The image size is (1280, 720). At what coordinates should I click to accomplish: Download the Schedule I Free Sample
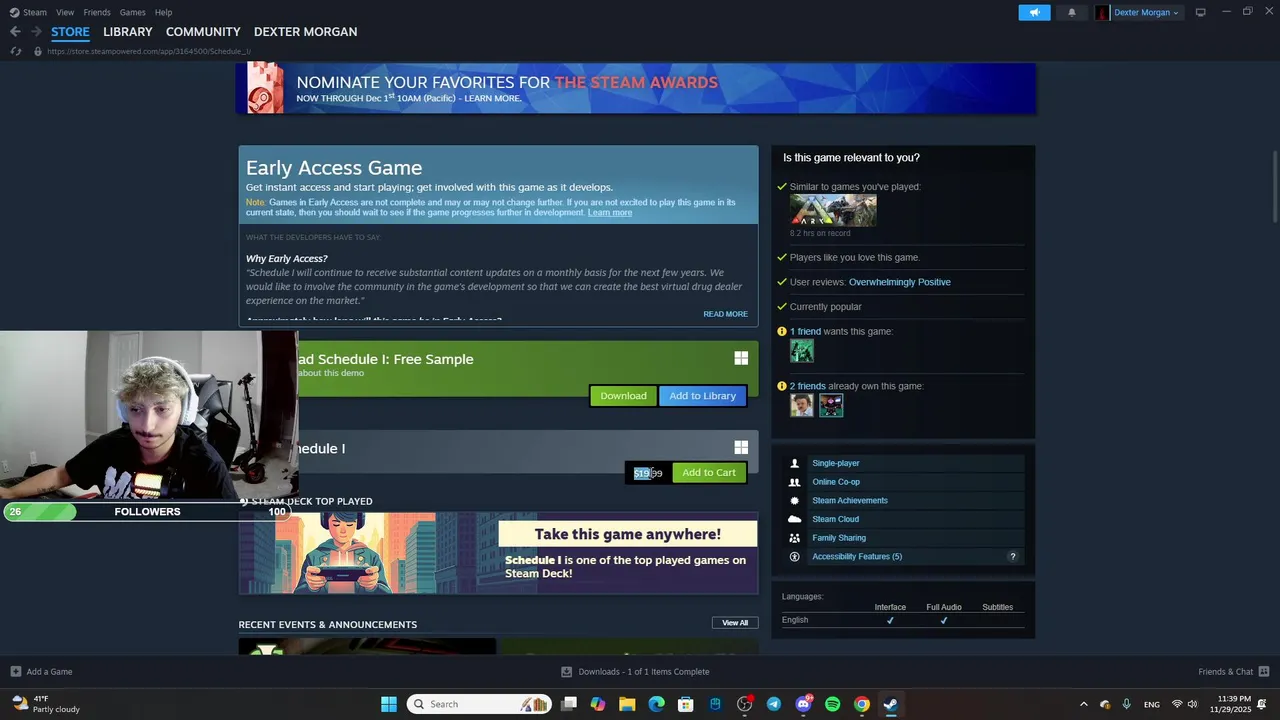pos(623,396)
